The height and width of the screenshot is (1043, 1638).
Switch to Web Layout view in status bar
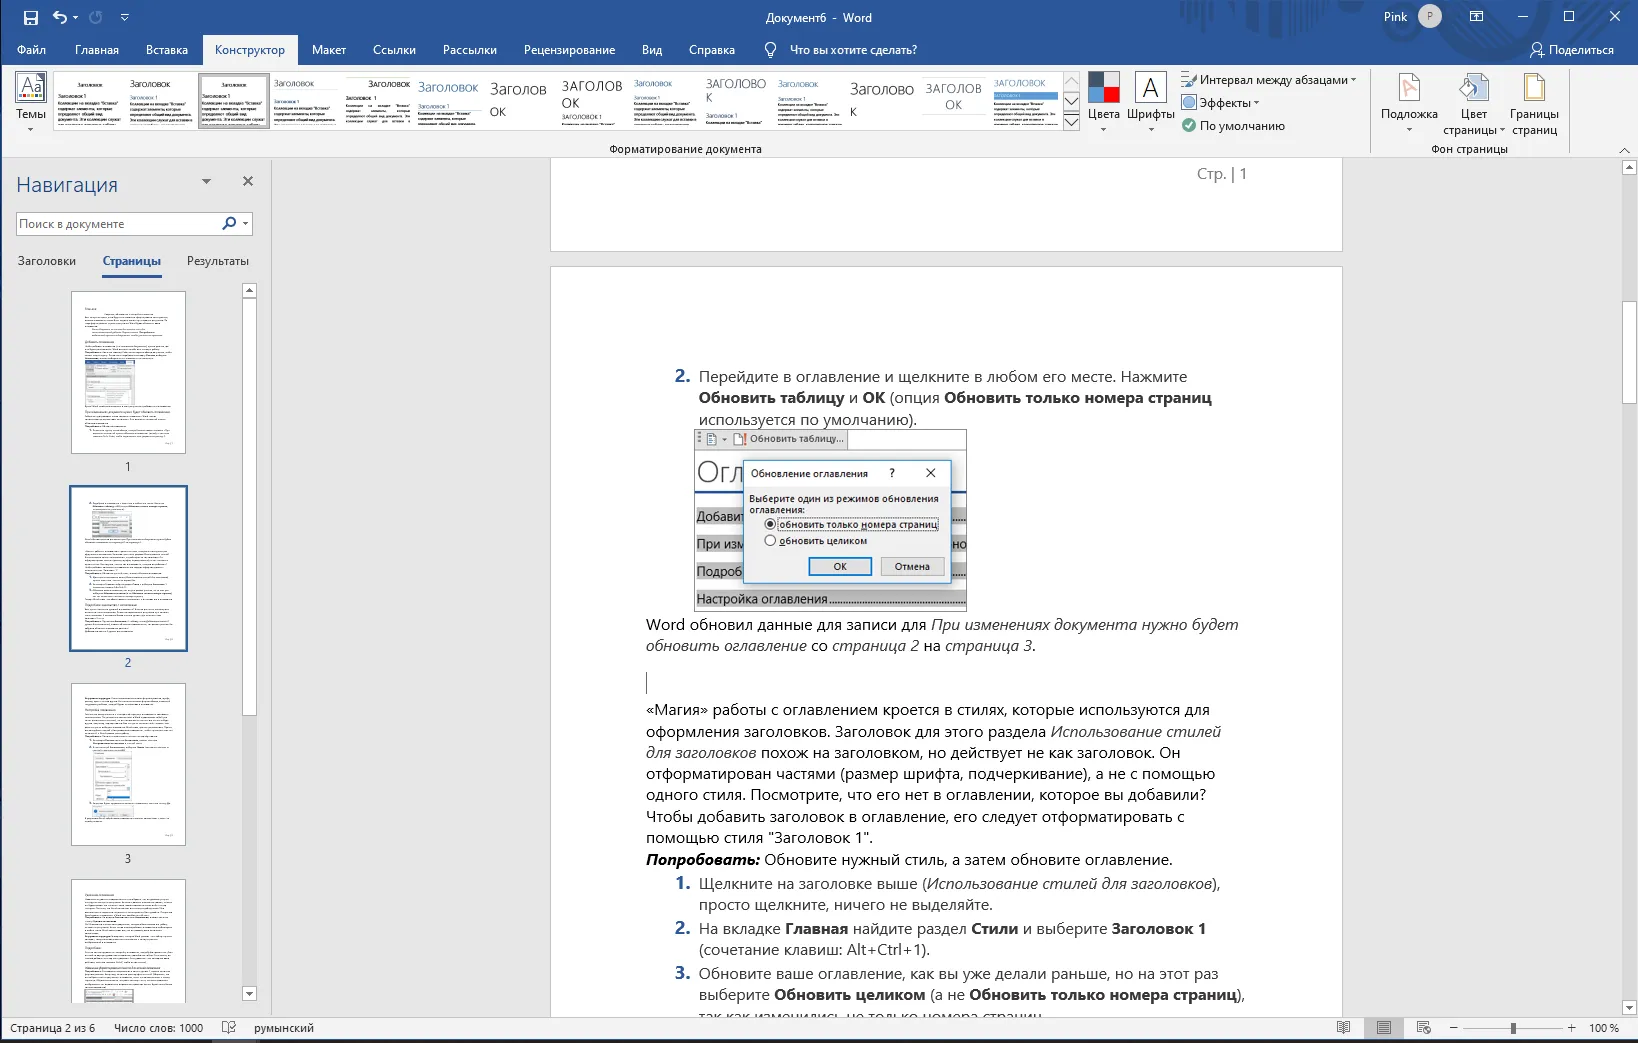1424,1028
